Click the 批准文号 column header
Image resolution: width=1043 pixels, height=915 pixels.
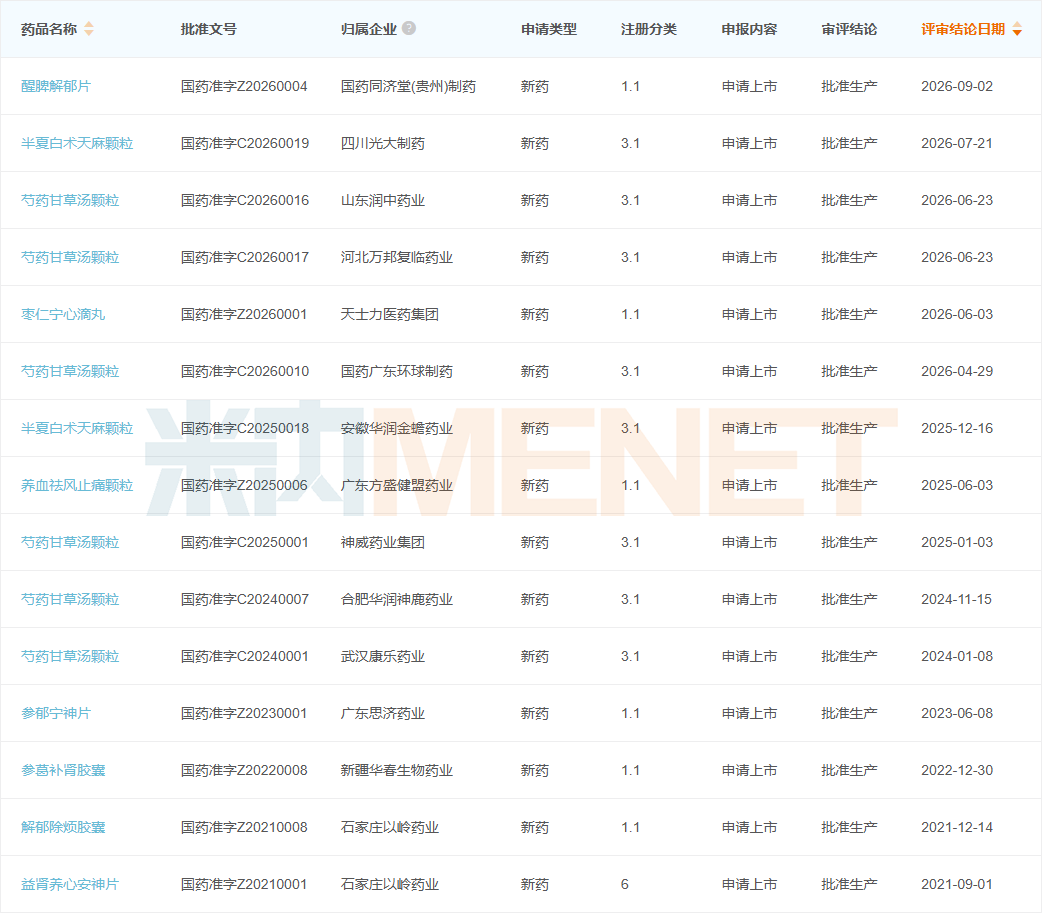click(x=208, y=29)
